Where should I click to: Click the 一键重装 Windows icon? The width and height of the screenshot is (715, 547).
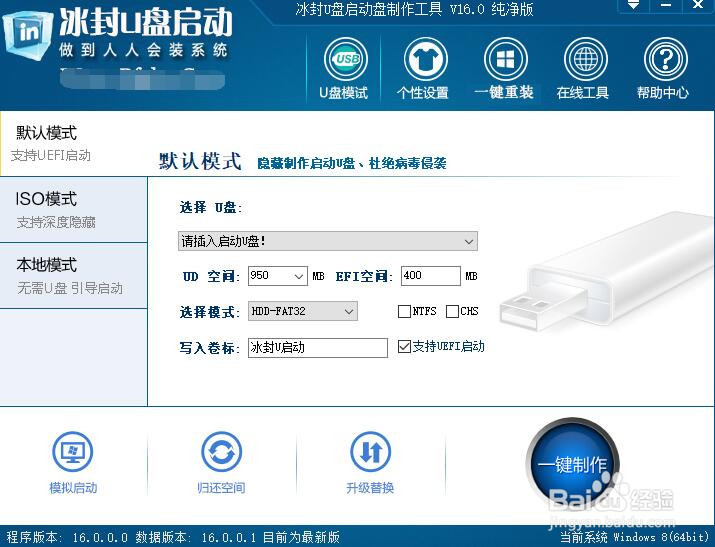tap(505, 59)
